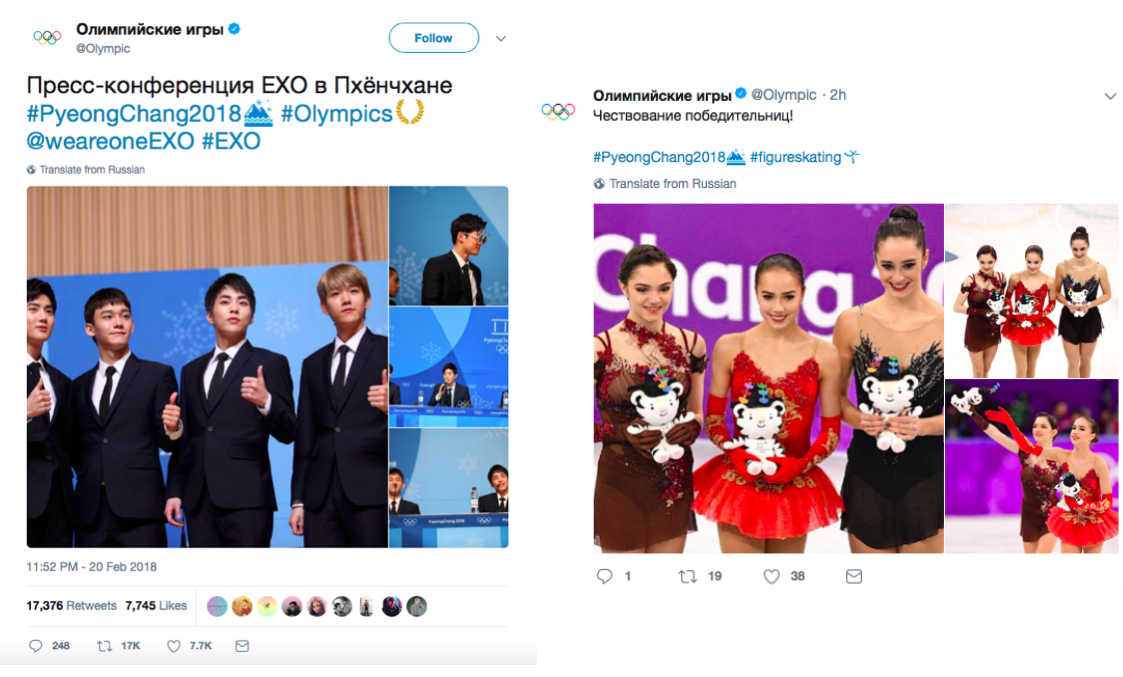Translate the EXO tweet from Russian
Screen dimensions: 1123x677
coord(92,170)
